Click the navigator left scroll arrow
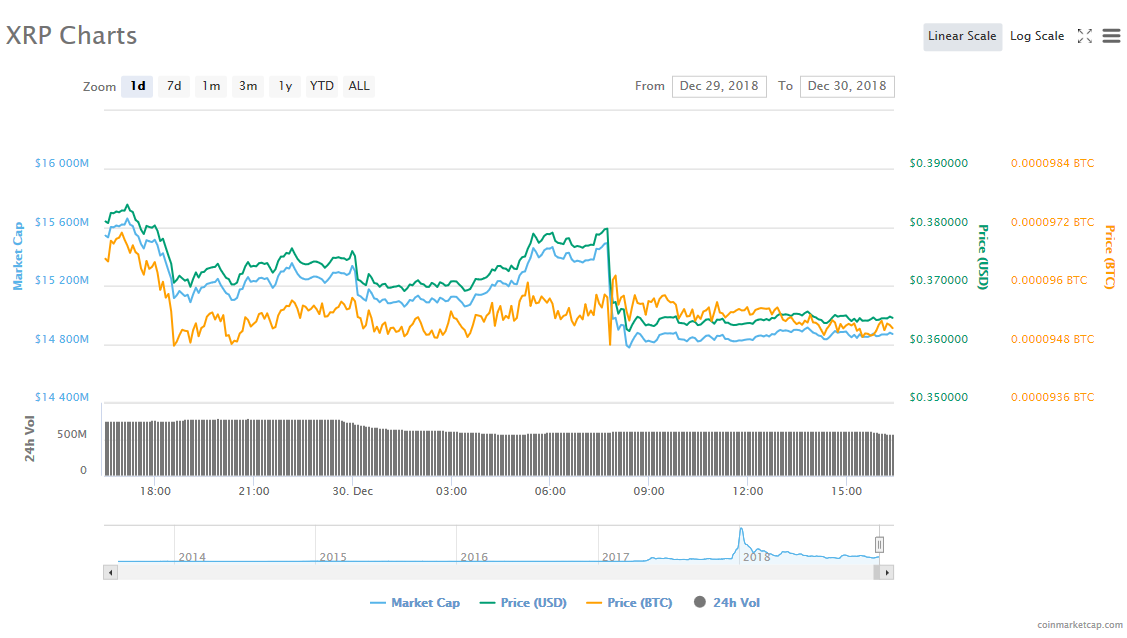Viewport: 1127px width, 638px height. coord(110,572)
